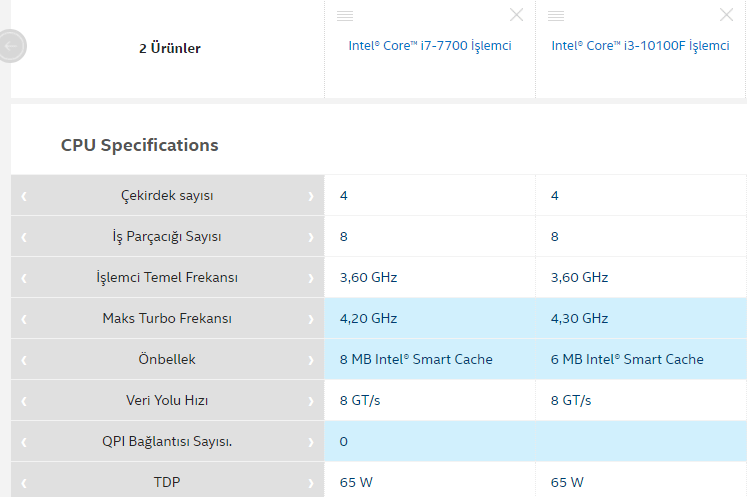The height and width of the screenshot is (497, 747).
Task: Click right chevron on İşlemci Temel Frekansı row
Action: coord(311,278)
